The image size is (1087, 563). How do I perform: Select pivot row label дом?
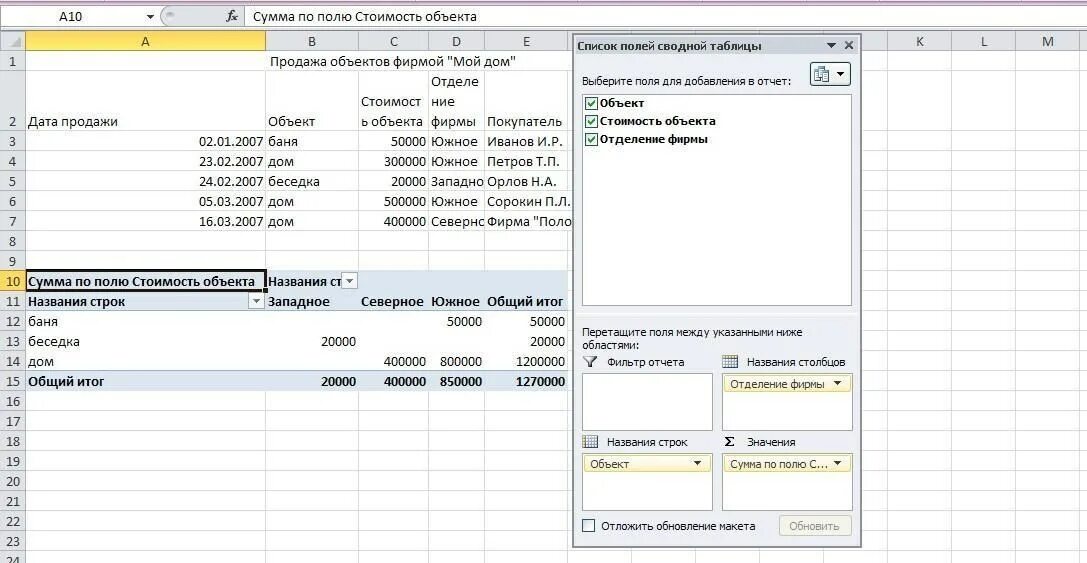pos(146,361)
